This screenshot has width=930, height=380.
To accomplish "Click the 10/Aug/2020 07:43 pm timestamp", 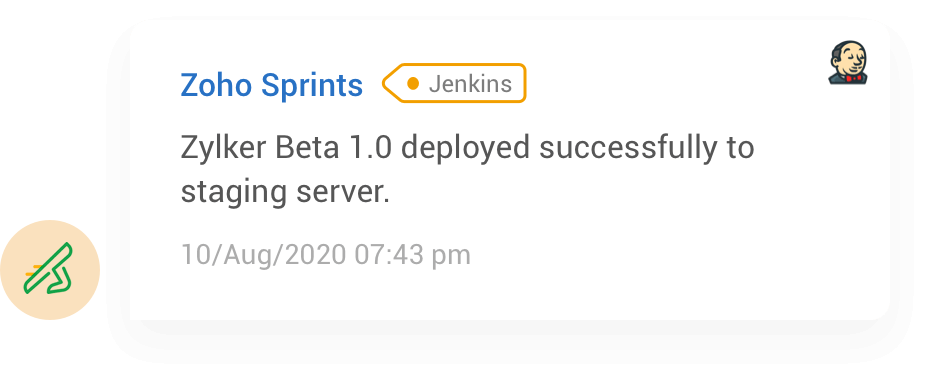I will [x=326, y=254].
